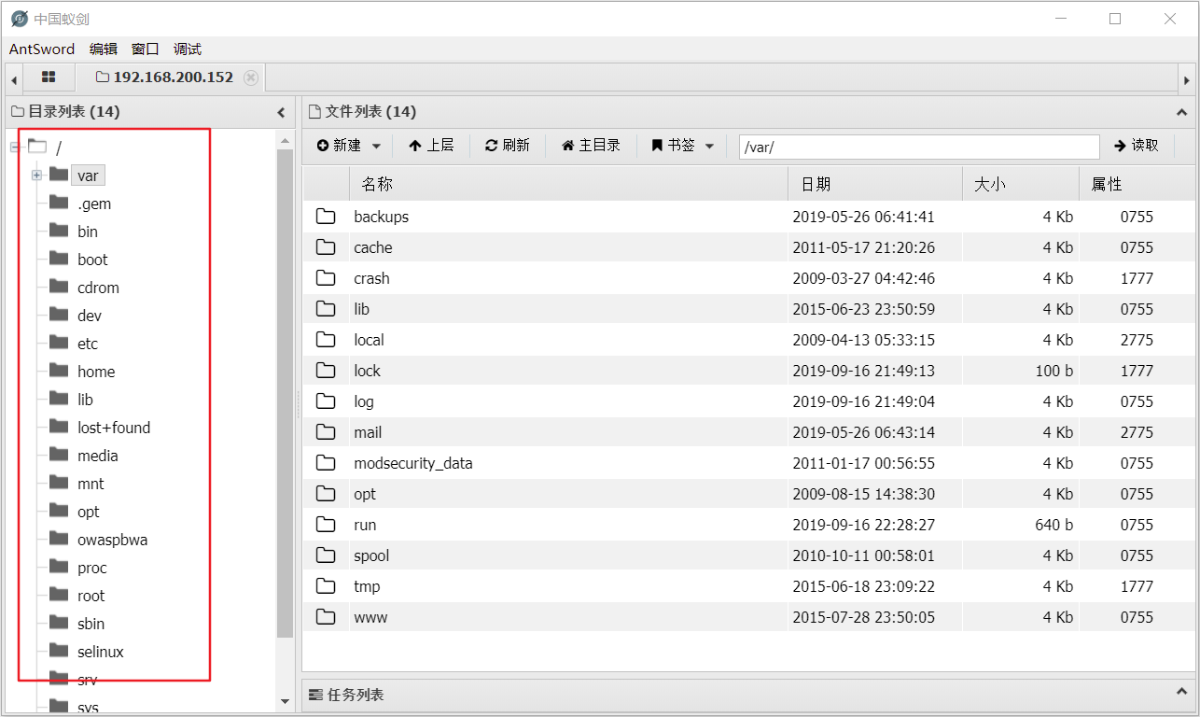Click the directory tree vertical scrollbar
1200x717 pixels.
pyautogui.click(x=285, y=393)
